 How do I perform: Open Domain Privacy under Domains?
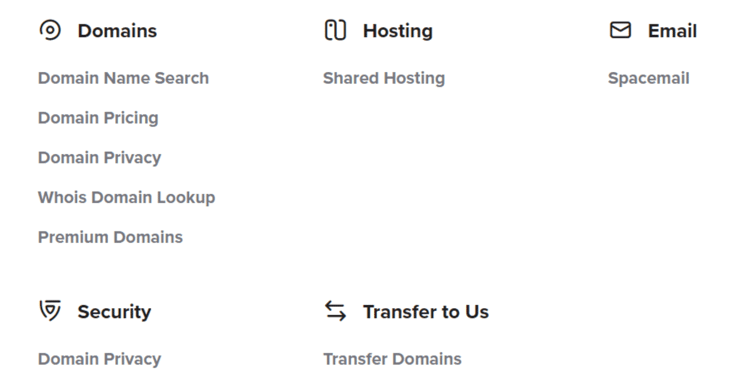tap(100, 158)
